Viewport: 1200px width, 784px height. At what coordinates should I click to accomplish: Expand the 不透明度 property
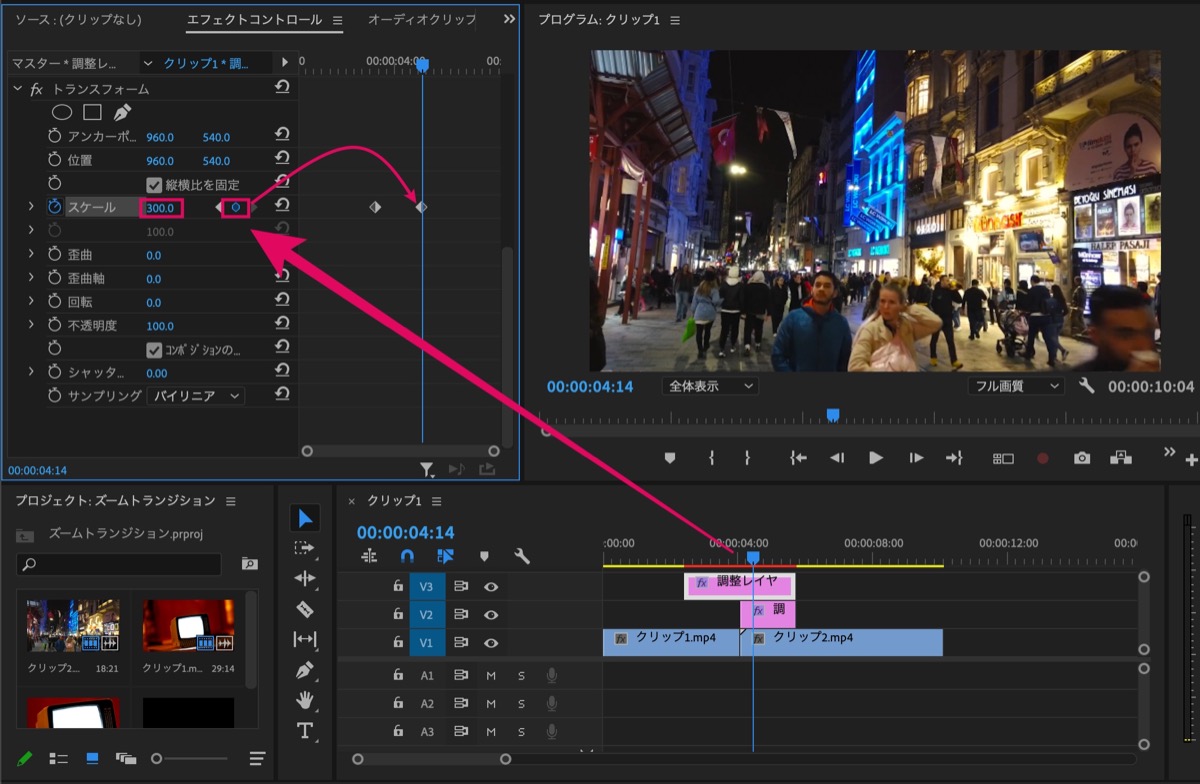31,325
